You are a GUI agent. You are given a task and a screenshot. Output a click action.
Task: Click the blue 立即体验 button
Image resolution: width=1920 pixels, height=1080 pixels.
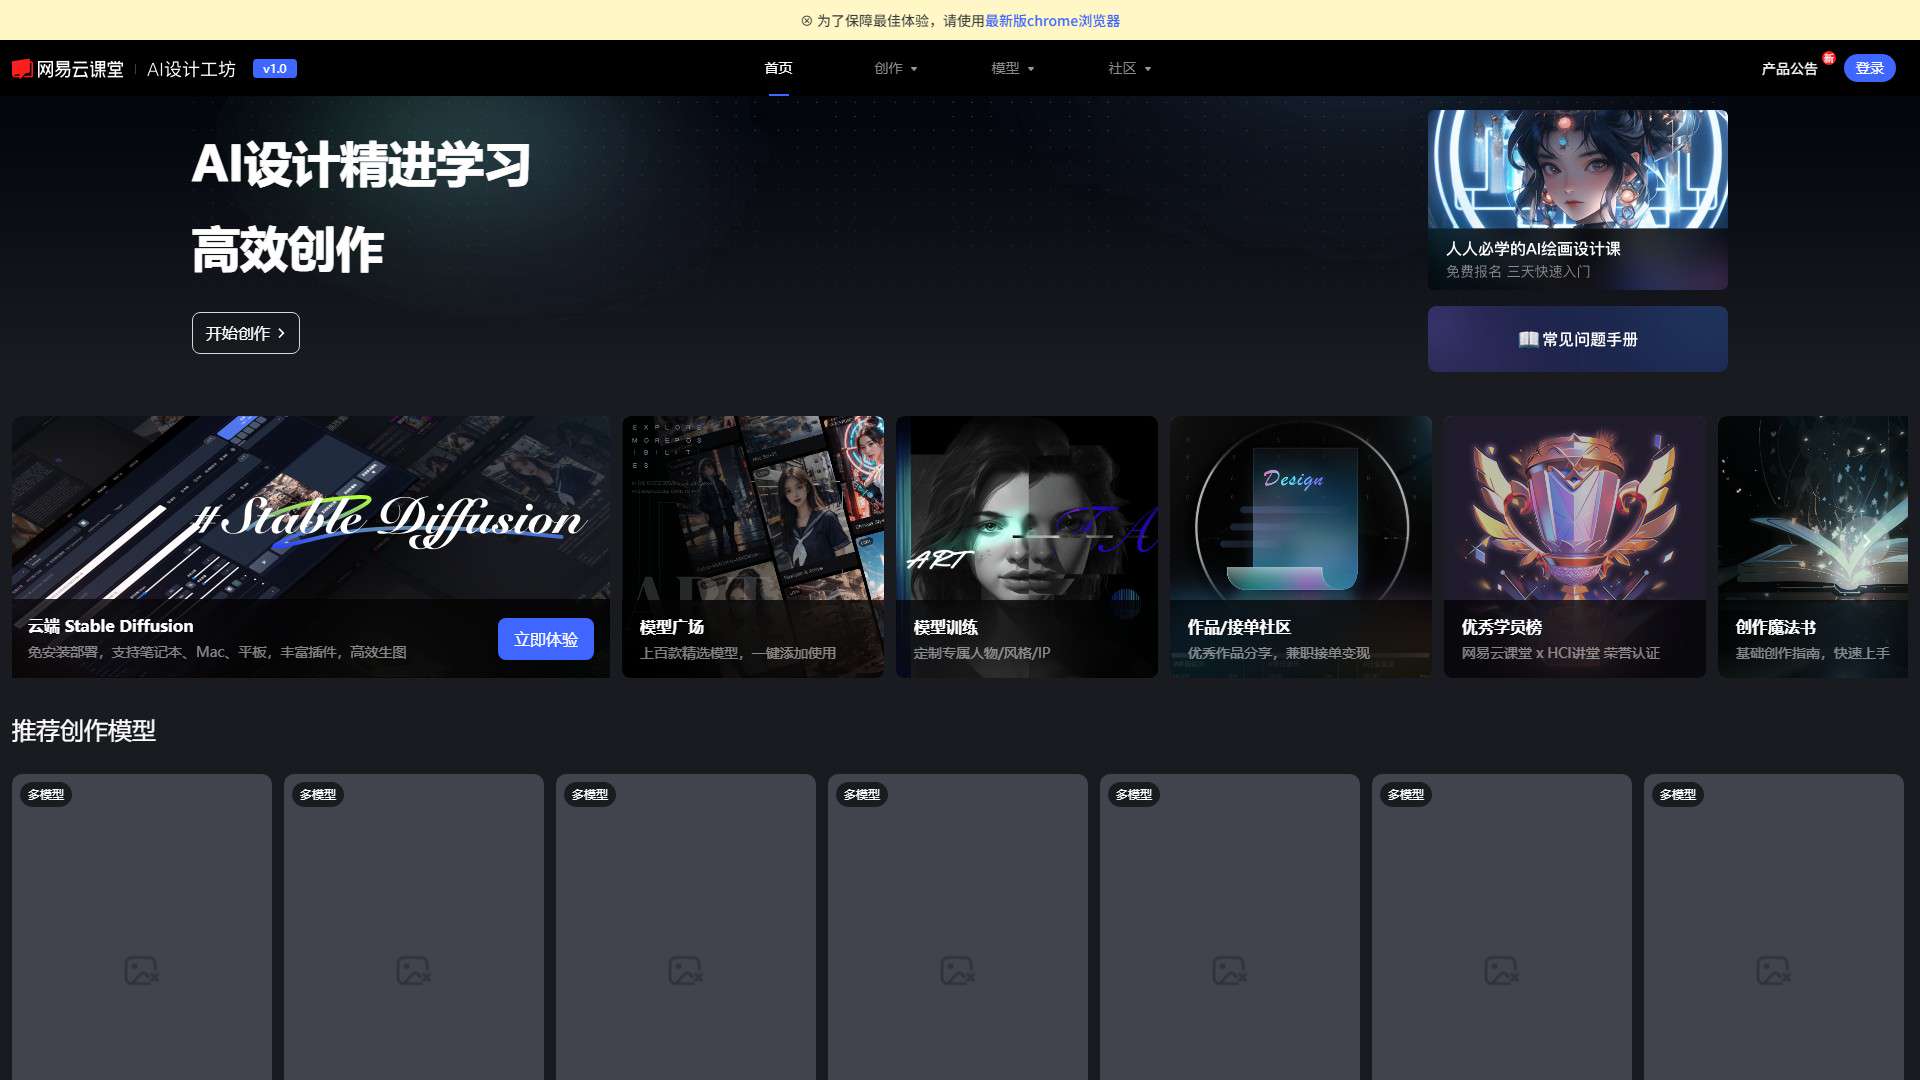546,639
